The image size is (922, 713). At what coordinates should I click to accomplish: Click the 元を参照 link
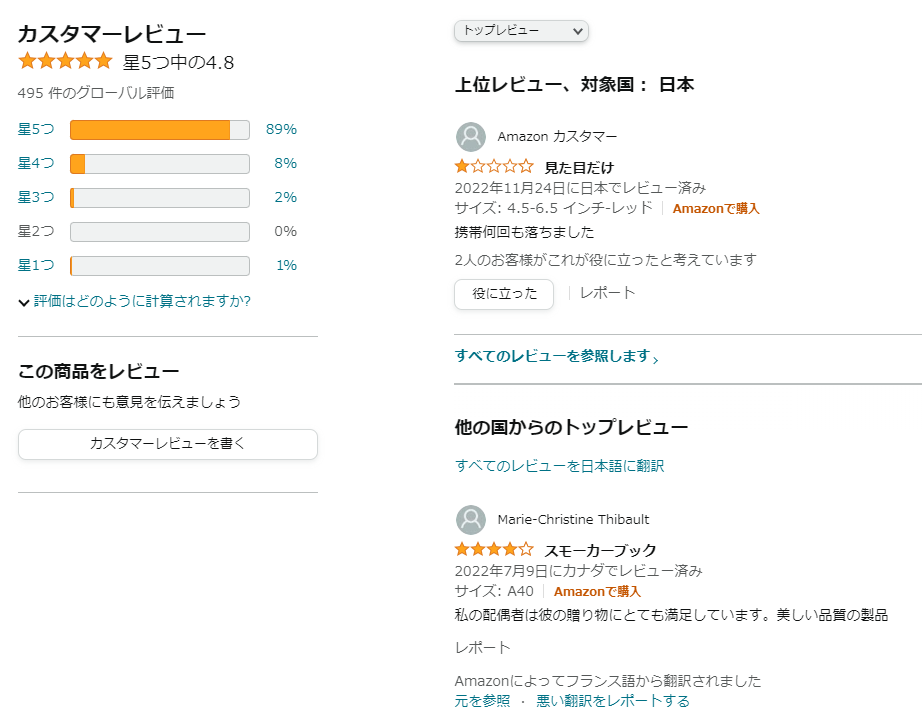(482, 701)
